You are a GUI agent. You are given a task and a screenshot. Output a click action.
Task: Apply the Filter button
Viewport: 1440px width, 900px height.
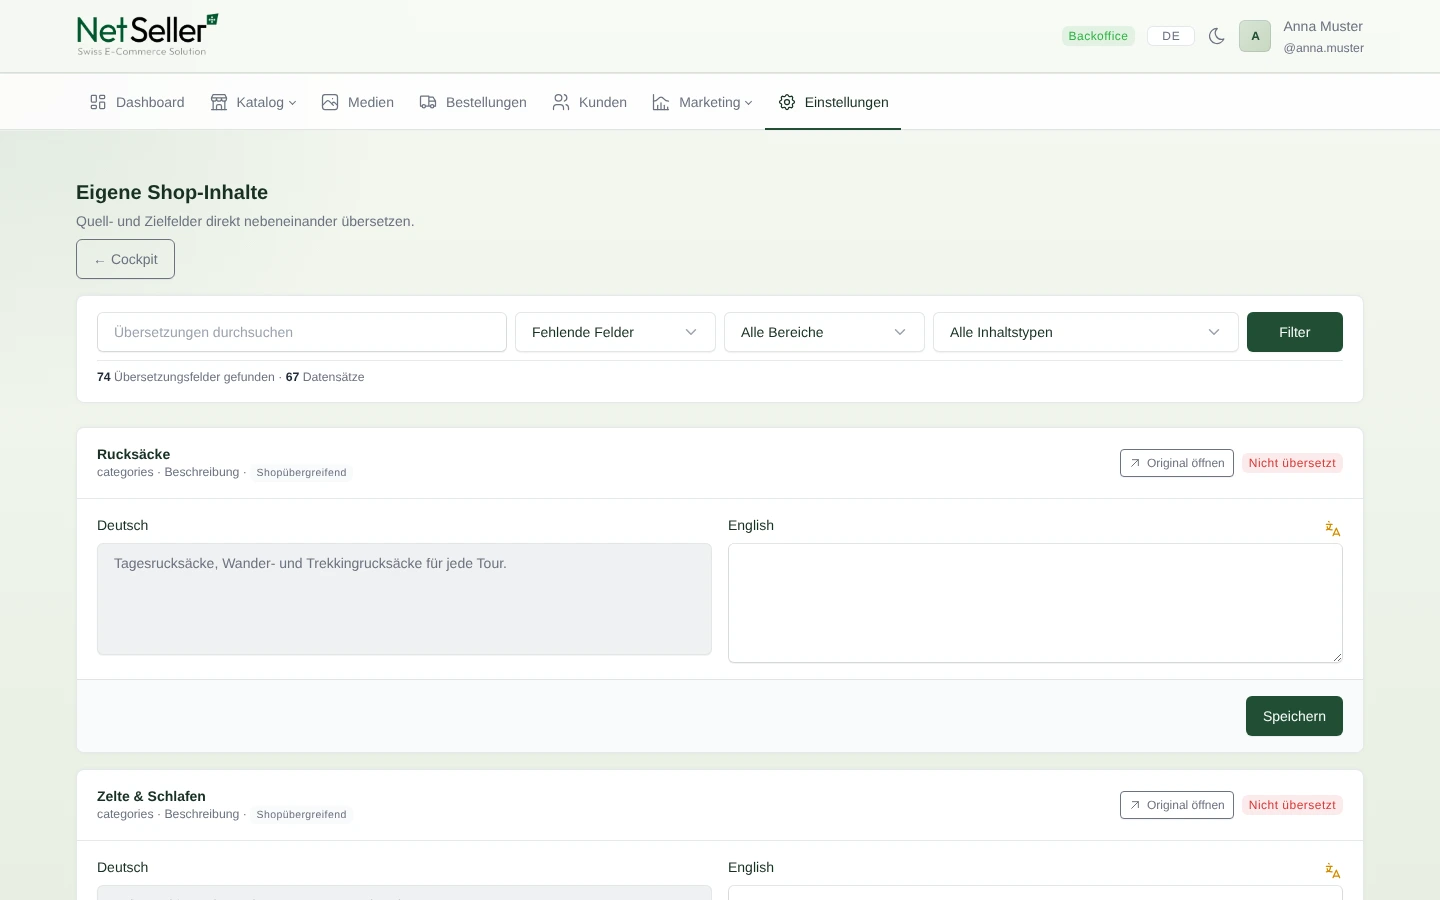click(1295, 332)
